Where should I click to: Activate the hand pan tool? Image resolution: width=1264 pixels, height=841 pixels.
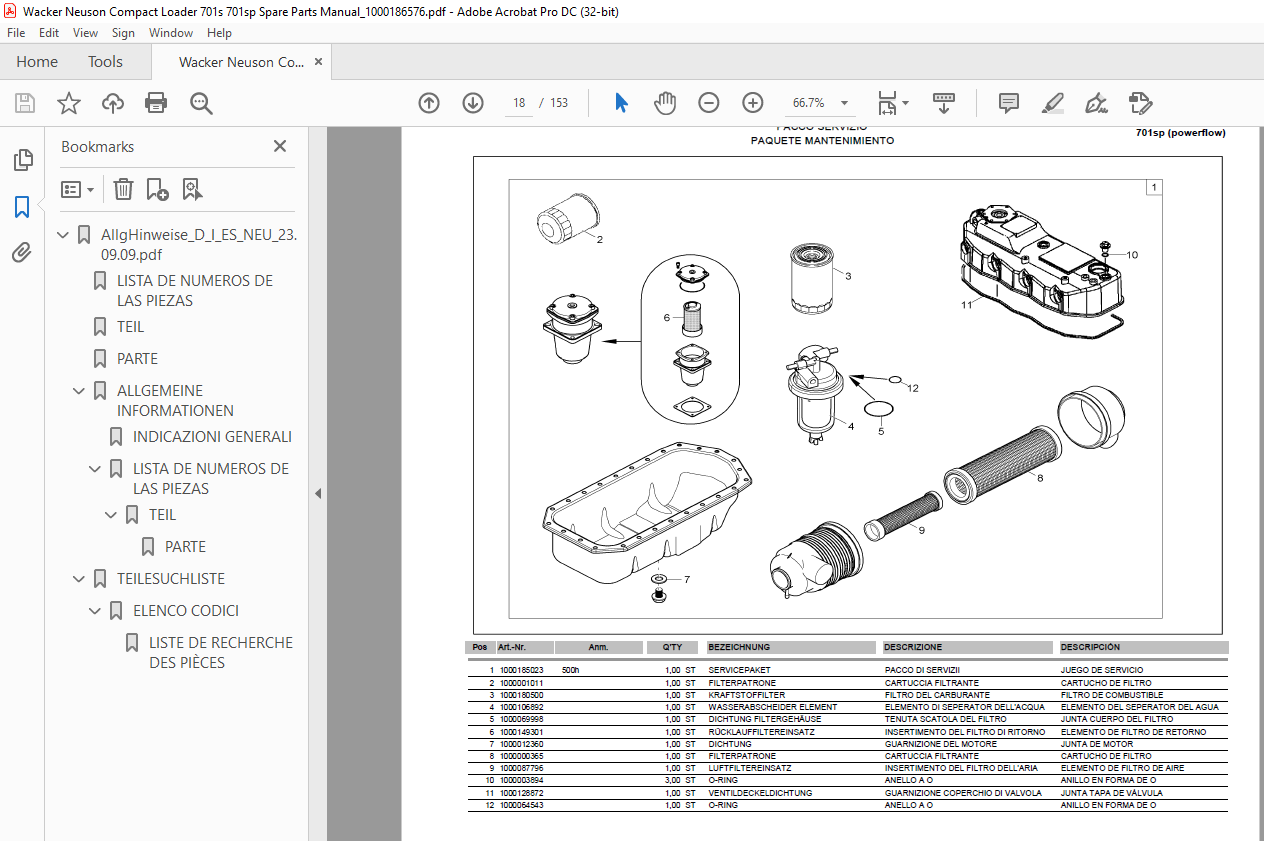click(x=665, y=103)
